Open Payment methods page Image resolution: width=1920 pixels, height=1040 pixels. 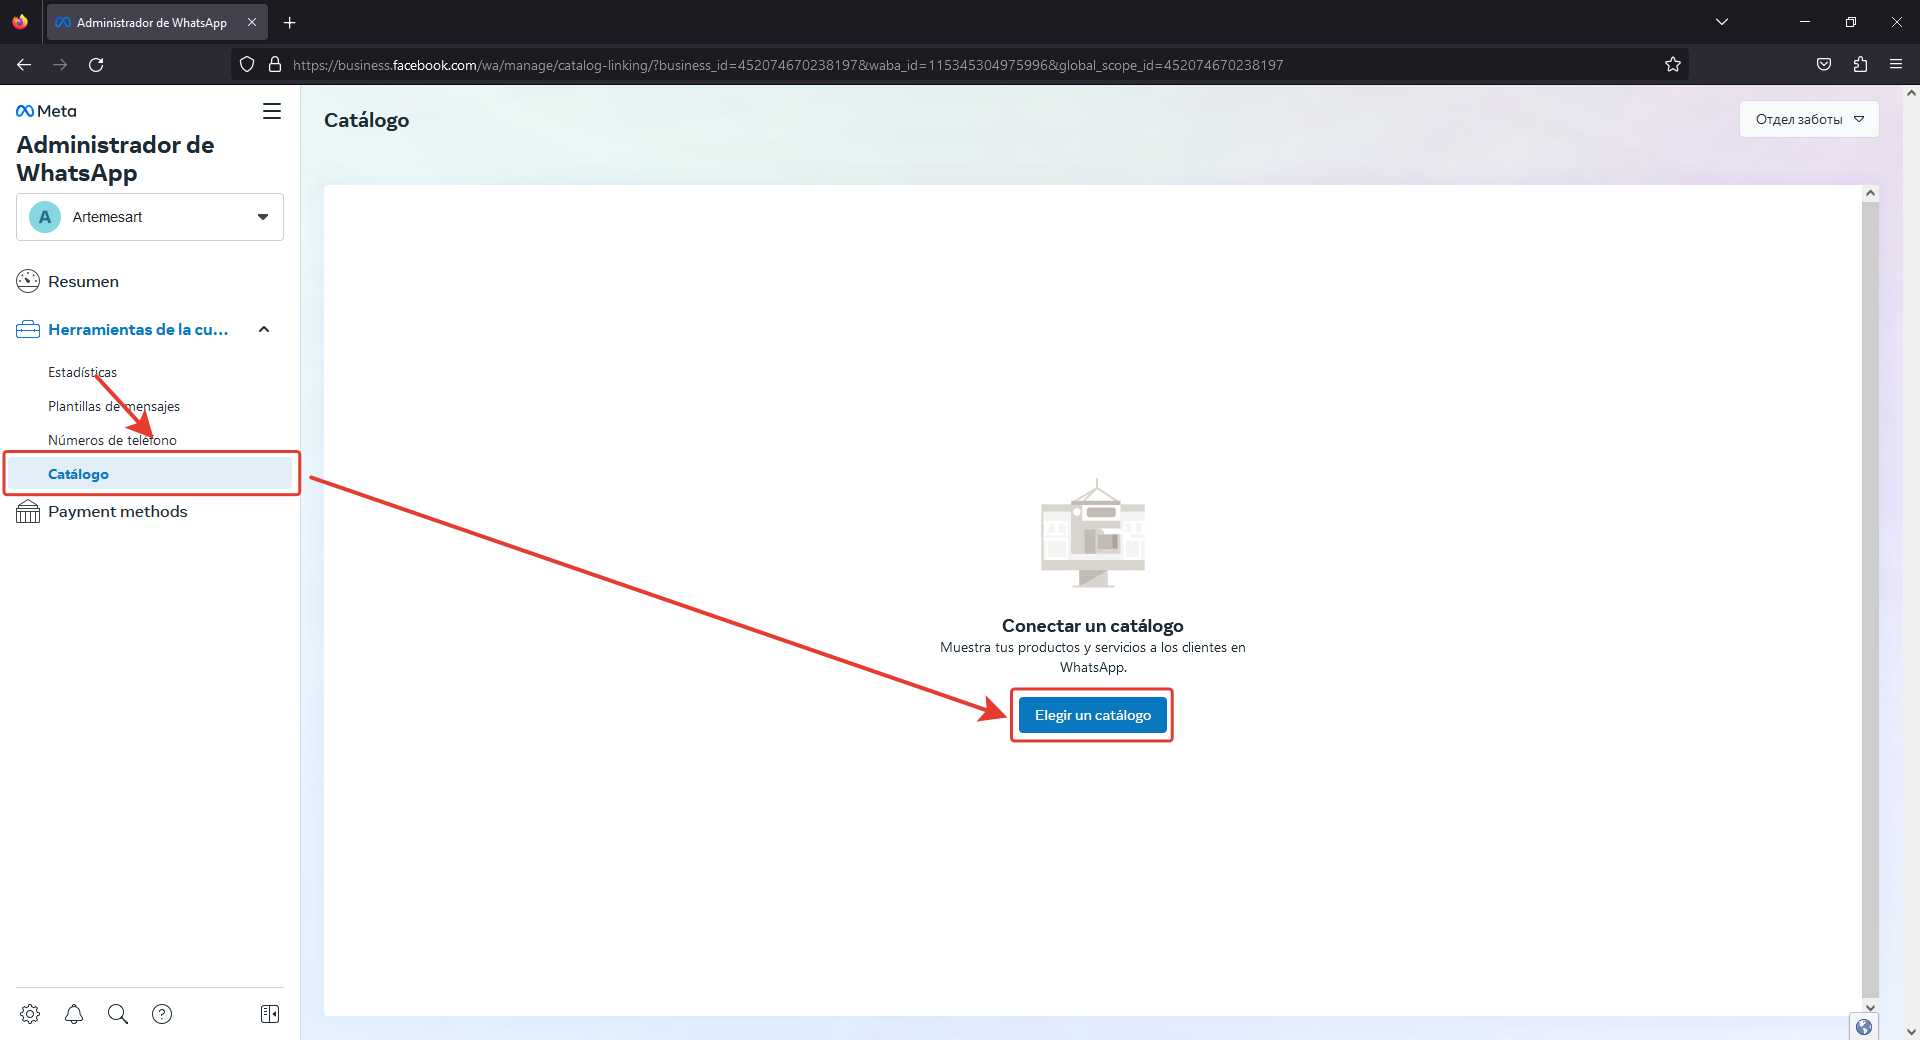[118, 512]
